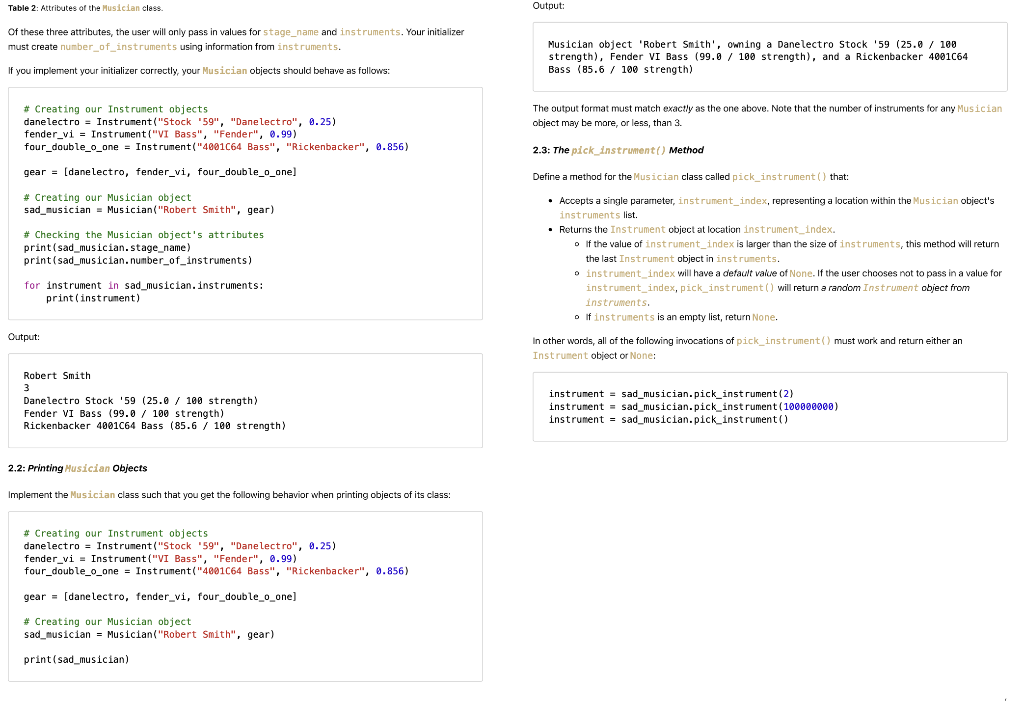The height and width of the screenshot is (701, 1024).
Task: Click output 'Rickenbacker 4001C64 Bass (85.6 / 100 strength)'
Action: pos(155,426)
